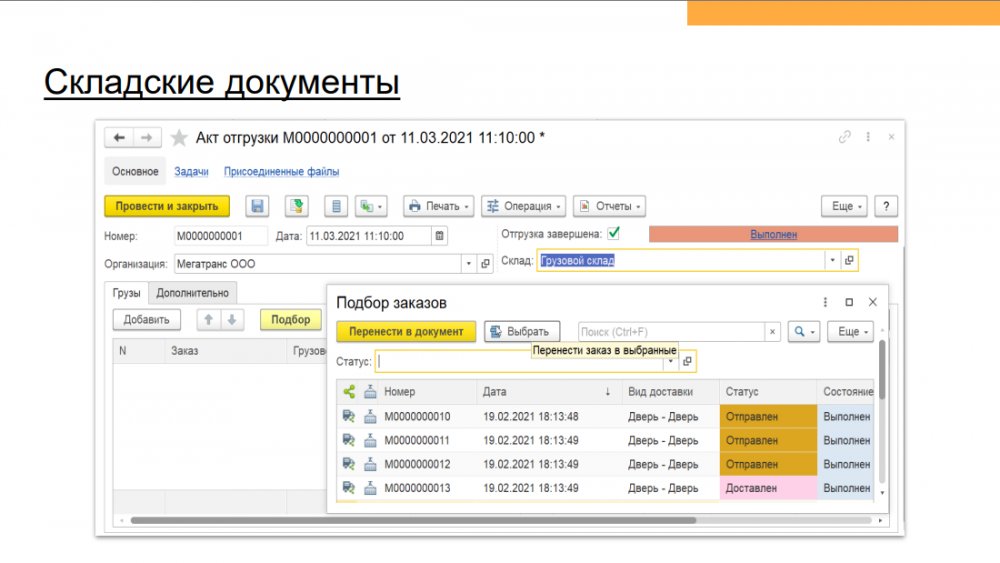Click the Перенести в документ button
1000x563 pixels.
[x=406, y=331]
